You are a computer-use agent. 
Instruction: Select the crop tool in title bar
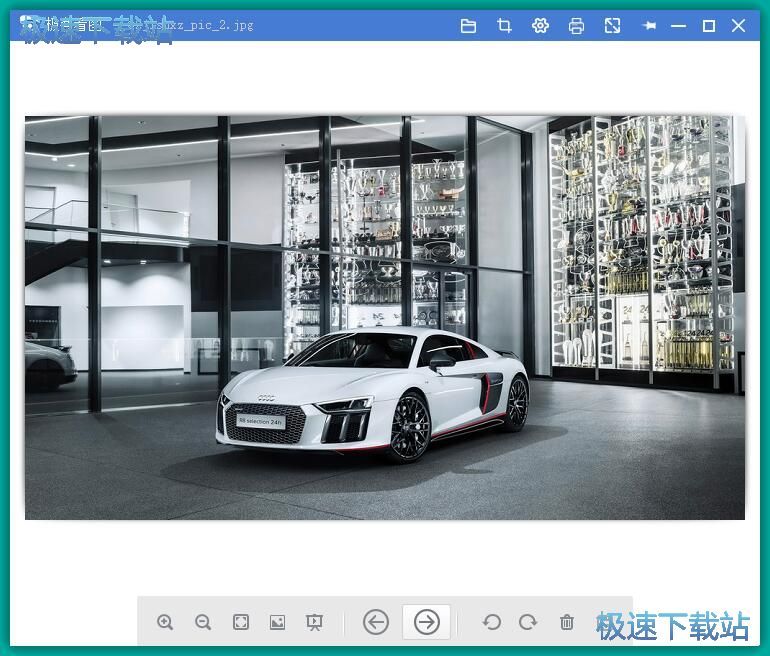click(x=504, y=26)
